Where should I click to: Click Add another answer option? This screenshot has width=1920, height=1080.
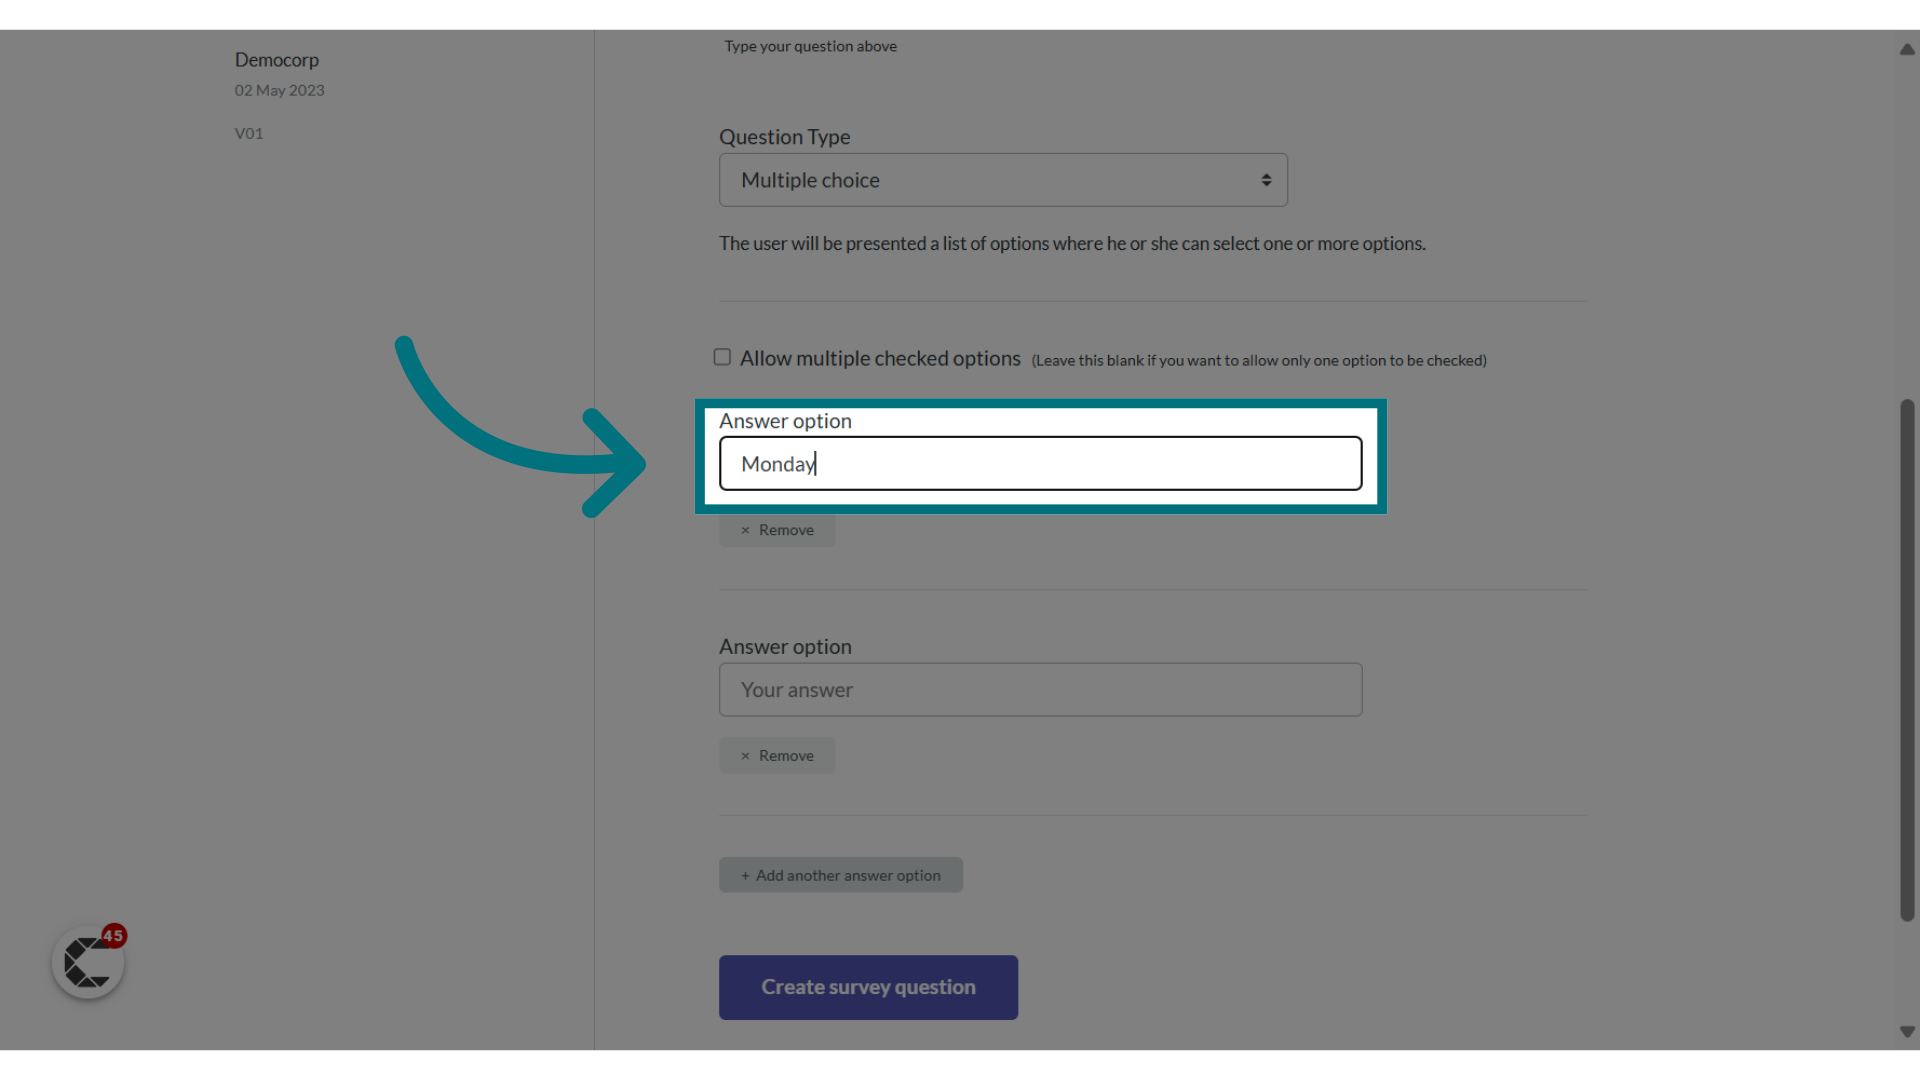pyautogui.click(x=840, y=874)
